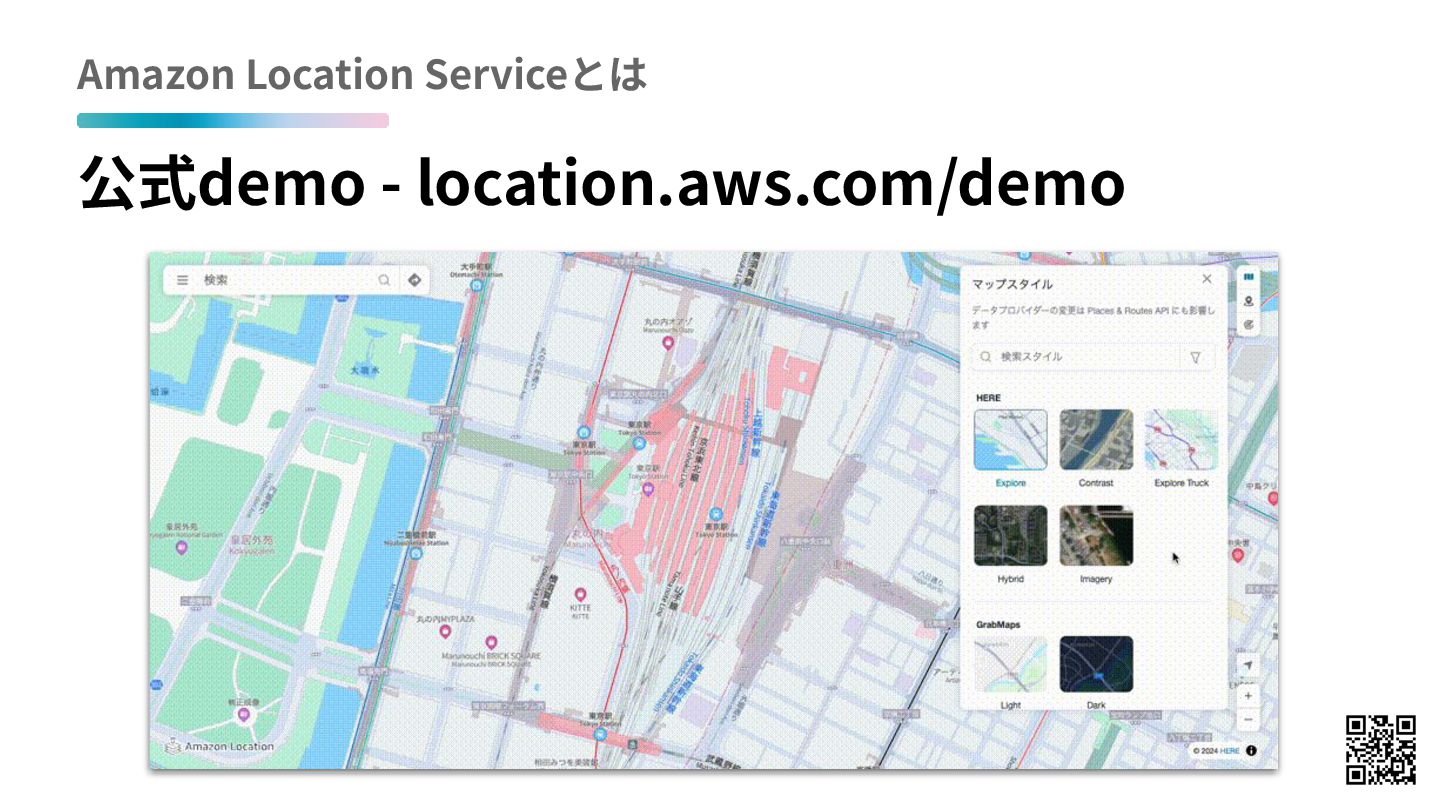Viewport: 1440px width, 810px height.
Task: Click the magnifier icon in the map search bar
Action: pyautogui.click(x=384, y=281)
